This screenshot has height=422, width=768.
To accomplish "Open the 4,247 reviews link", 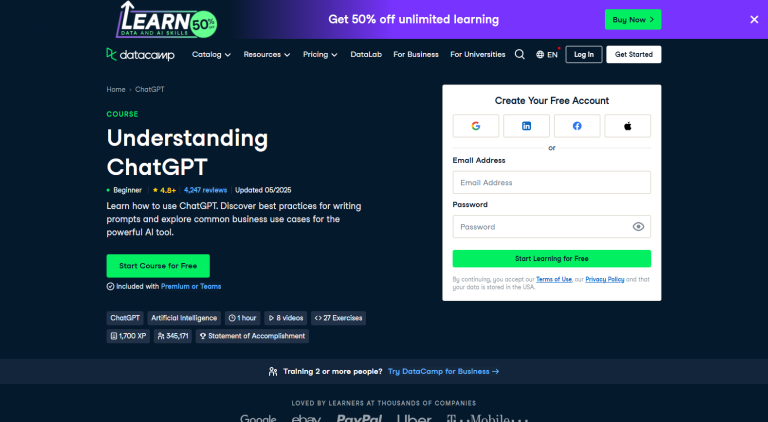I will (205, 190).
